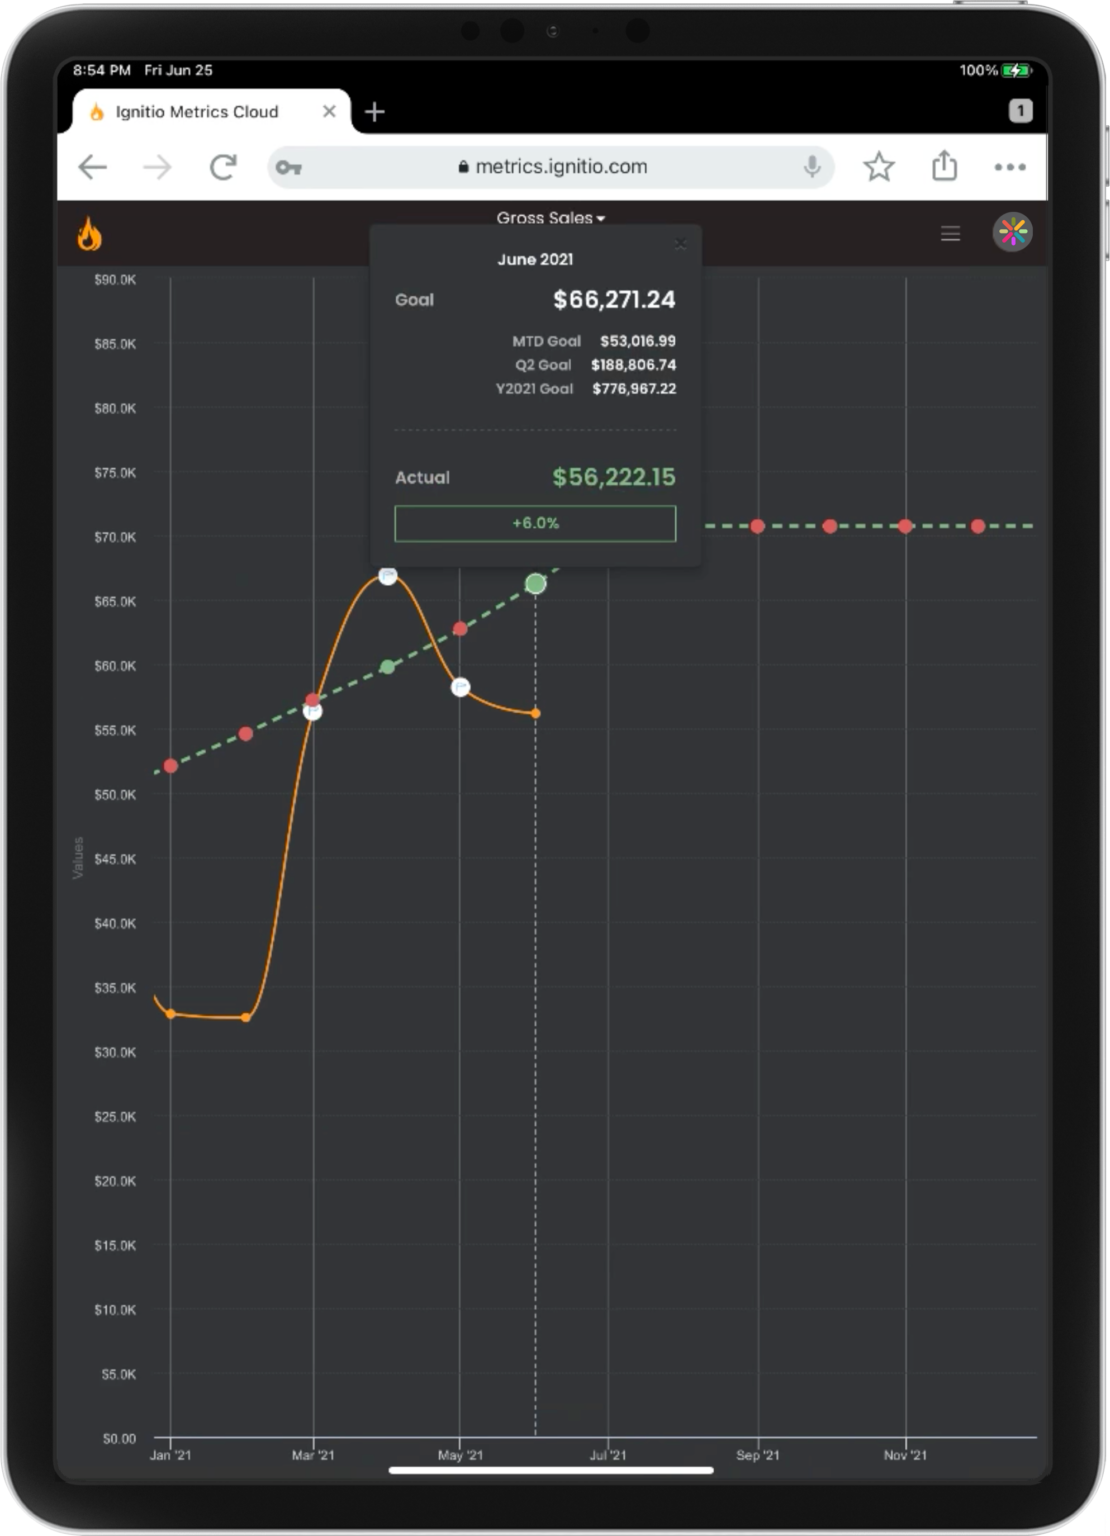Bookmark the page with the star icon

pos(879,166)
